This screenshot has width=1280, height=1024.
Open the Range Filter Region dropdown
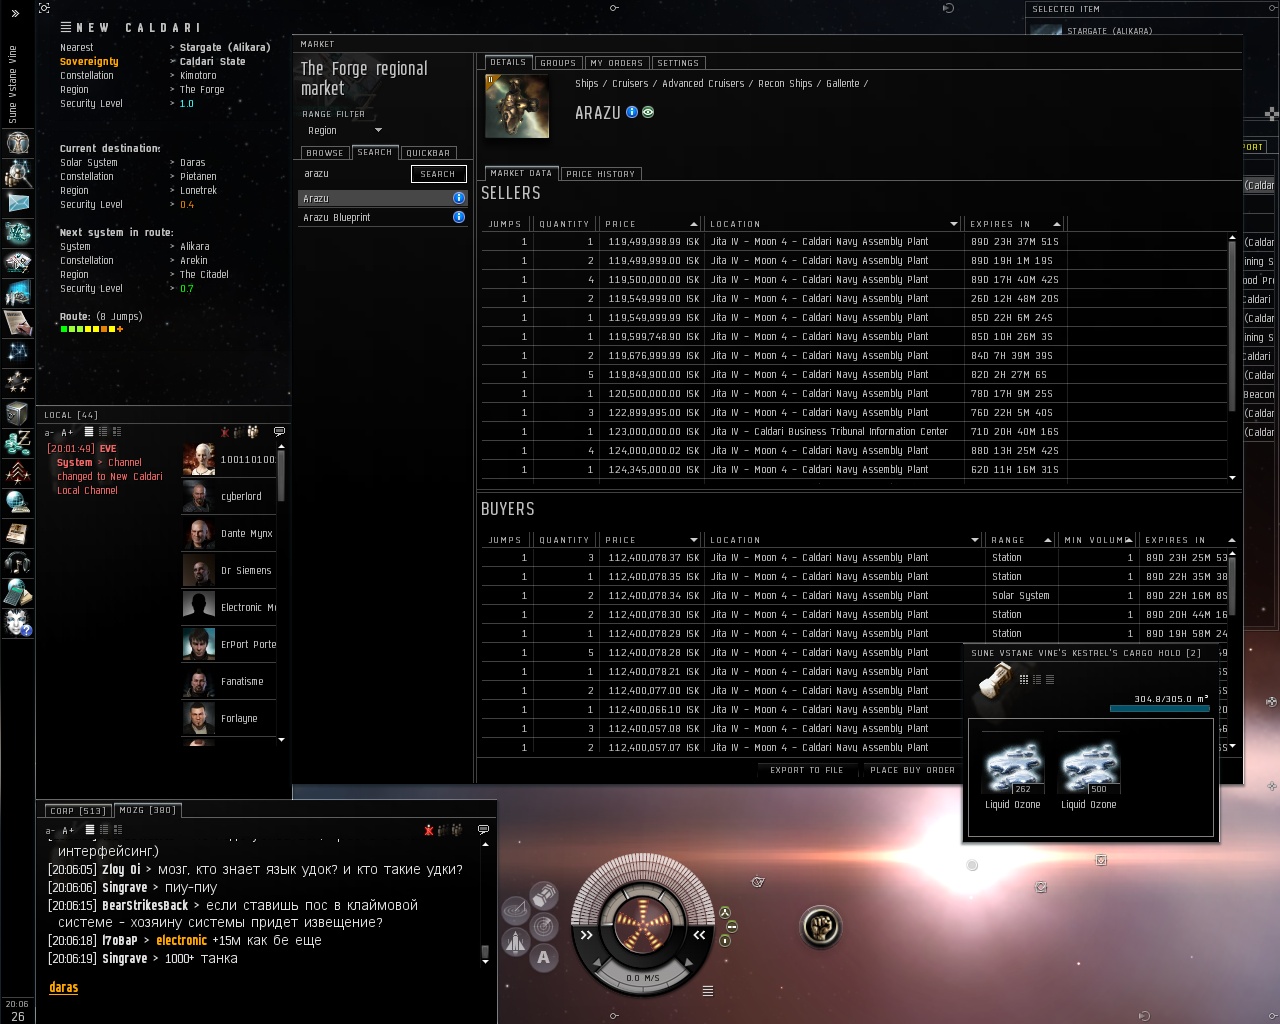pos(343,130)
